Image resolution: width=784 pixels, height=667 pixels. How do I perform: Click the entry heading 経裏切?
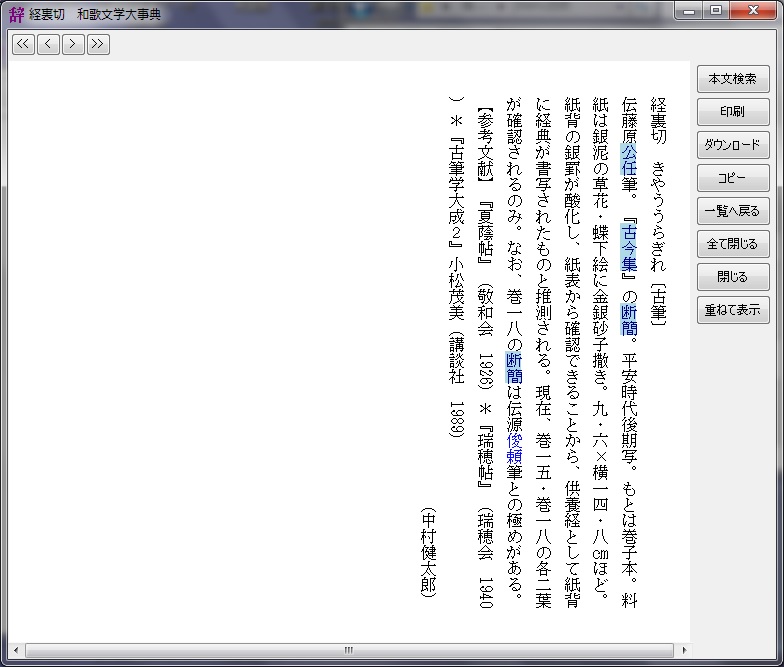pos(658,120)
